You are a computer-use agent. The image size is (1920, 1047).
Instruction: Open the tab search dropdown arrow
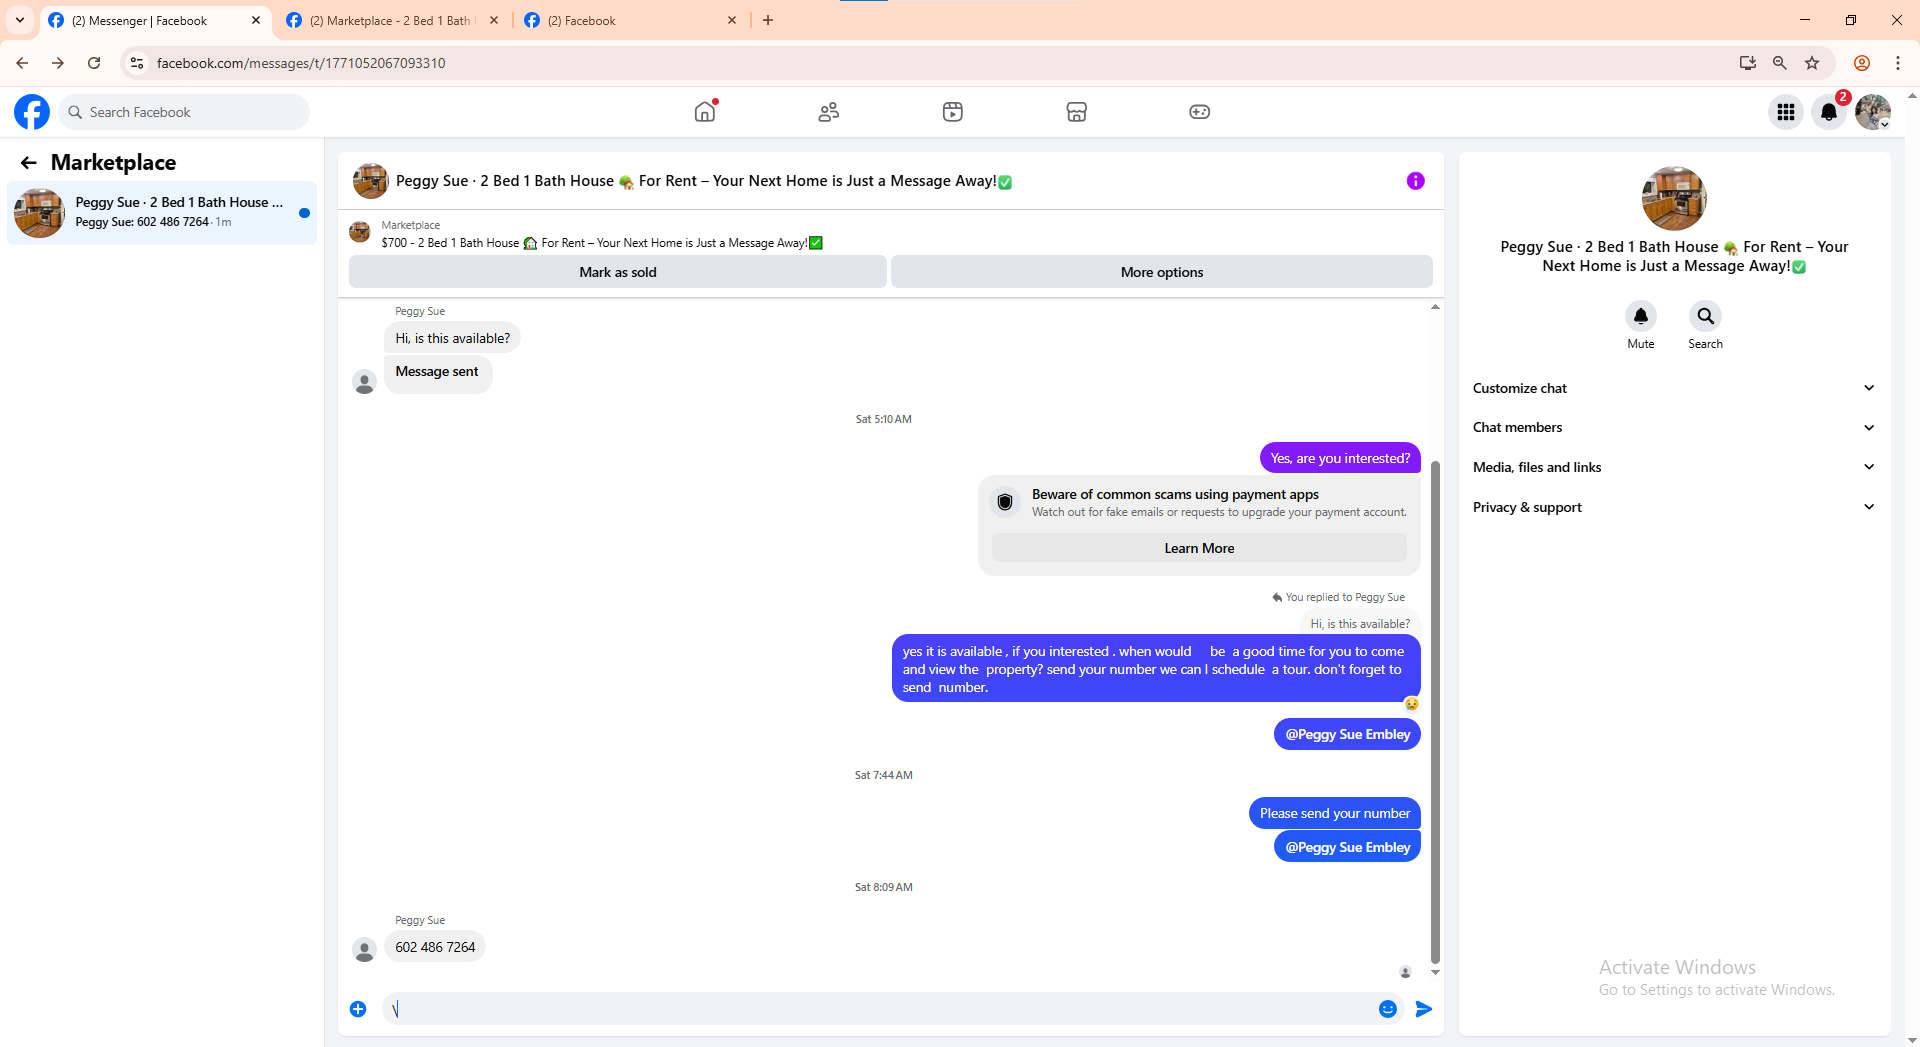20,20
